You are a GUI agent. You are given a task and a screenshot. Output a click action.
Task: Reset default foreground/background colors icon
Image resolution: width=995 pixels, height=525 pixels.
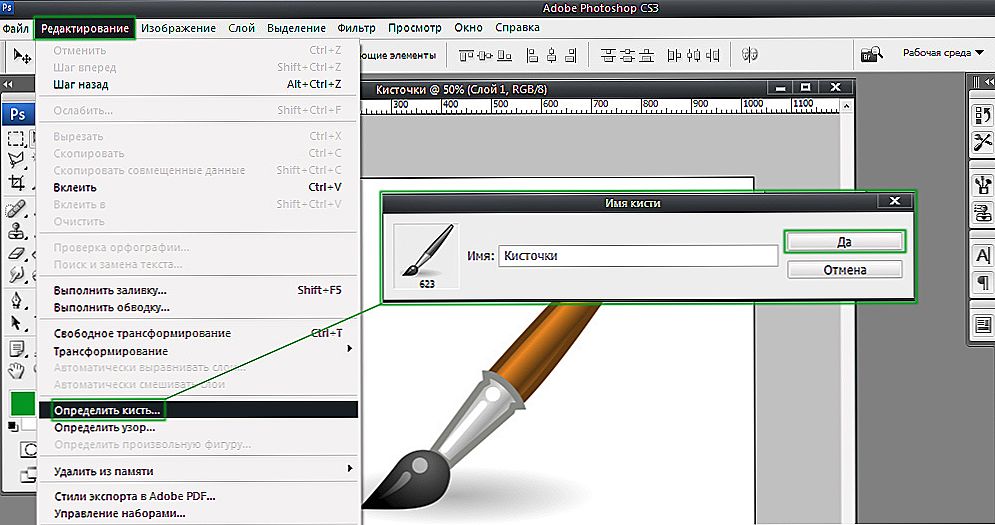(13, 427)
